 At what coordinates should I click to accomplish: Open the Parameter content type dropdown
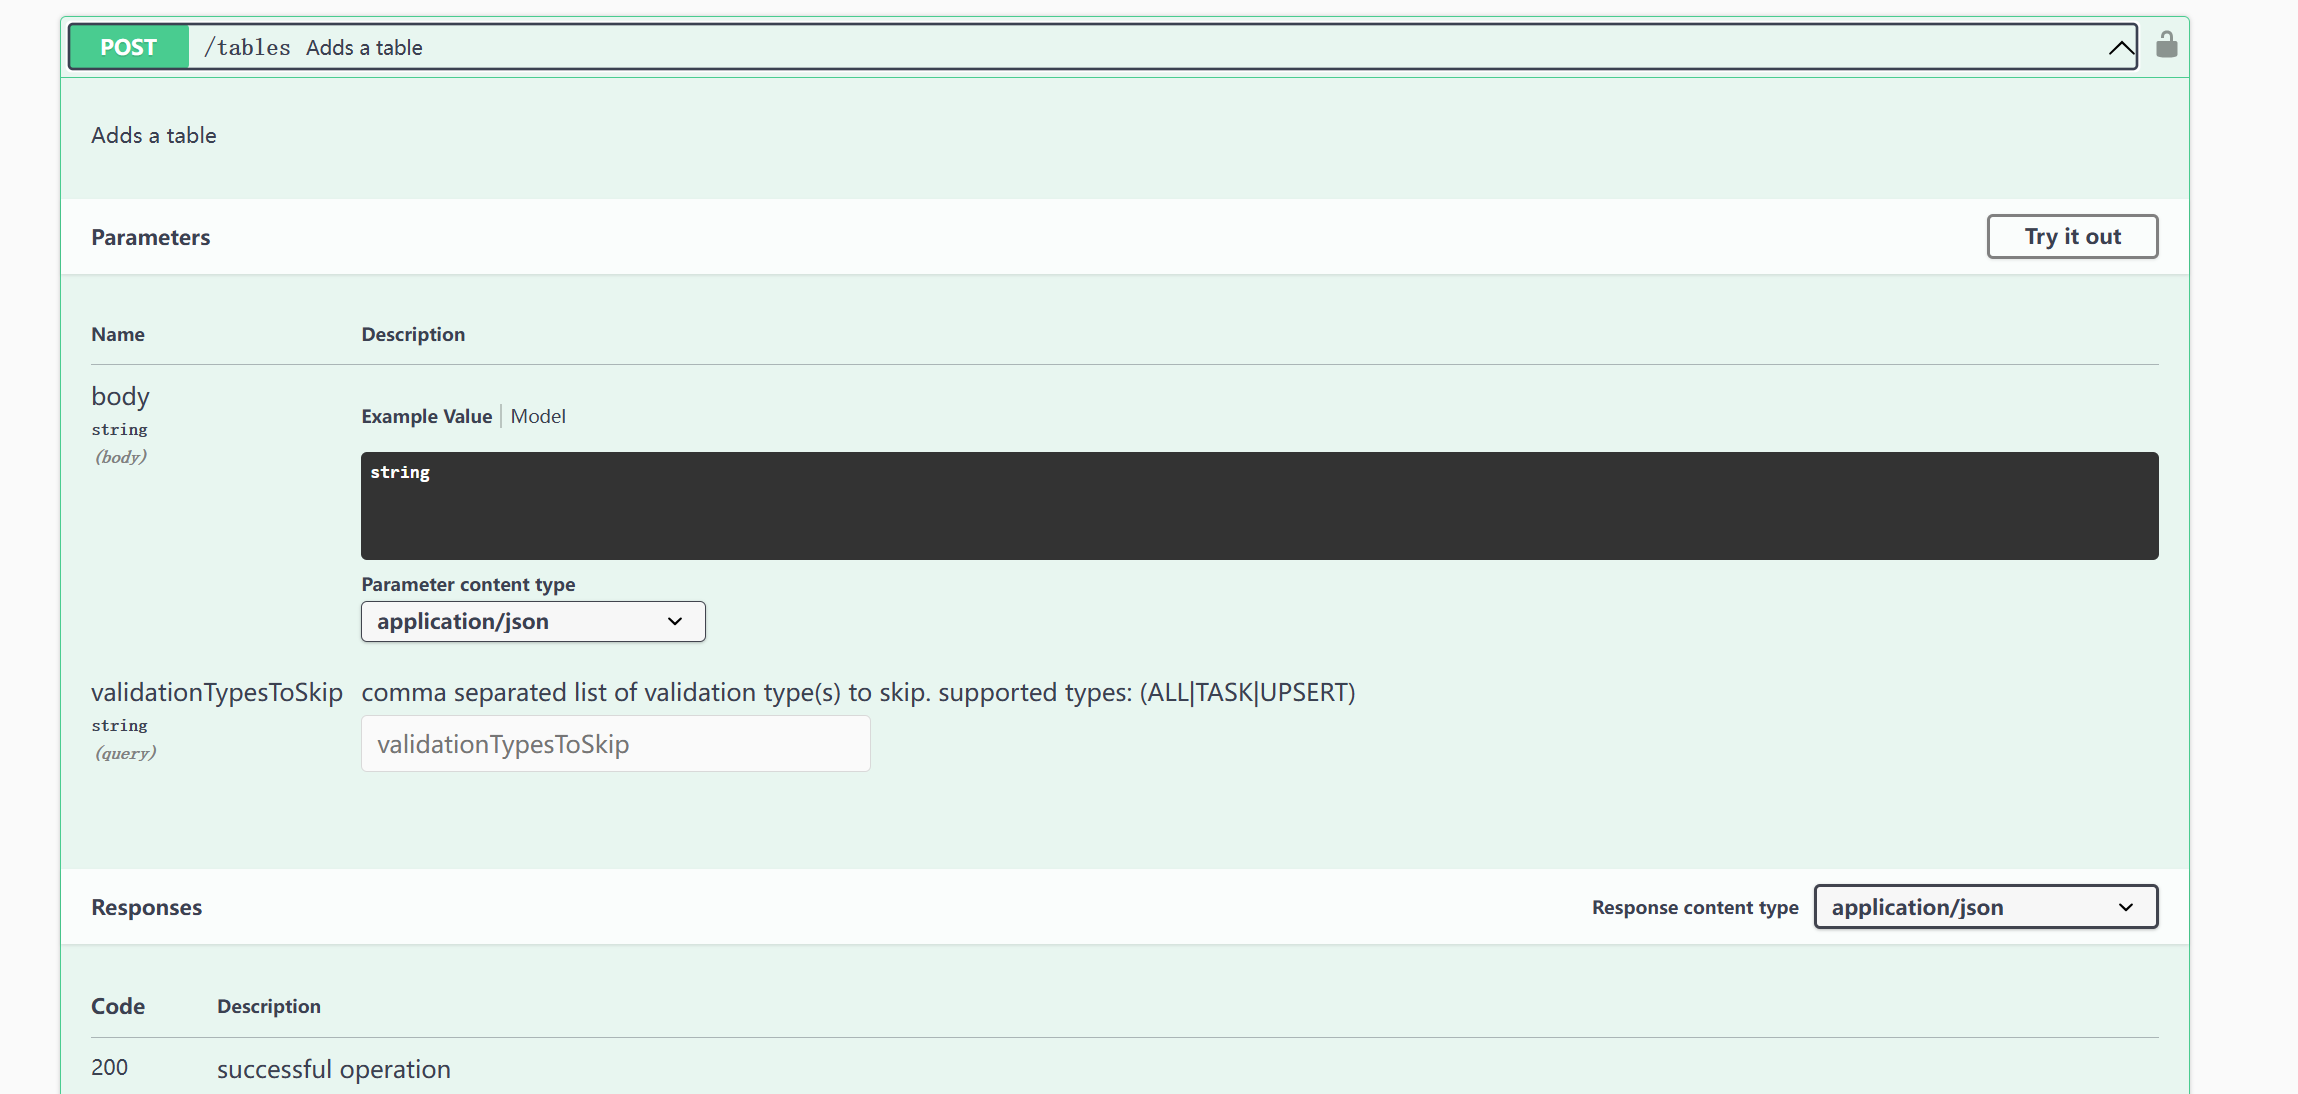pos(533,621)
